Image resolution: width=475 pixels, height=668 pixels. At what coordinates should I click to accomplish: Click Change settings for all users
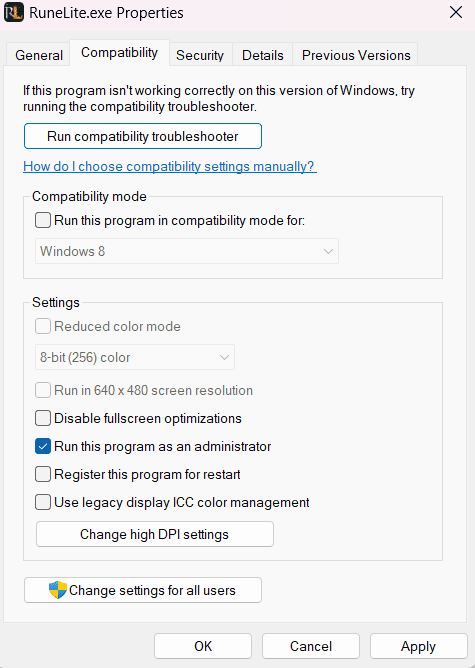tap(143, 590)
